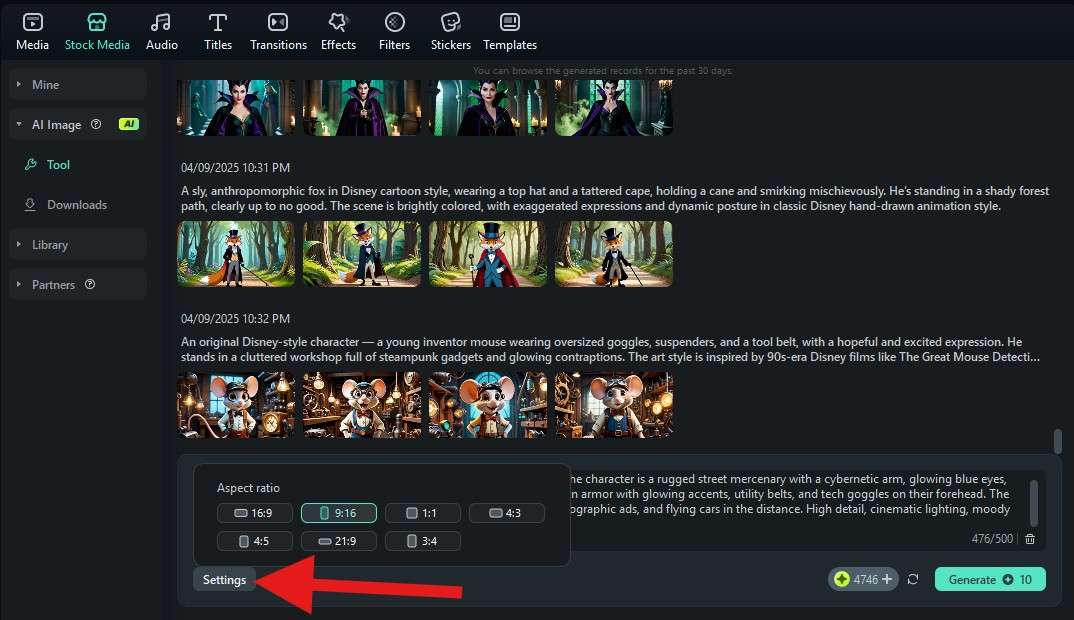This screenshot has width=1074, height=620.
Task: Click the Settings button
Action: [x=224, y=580]
